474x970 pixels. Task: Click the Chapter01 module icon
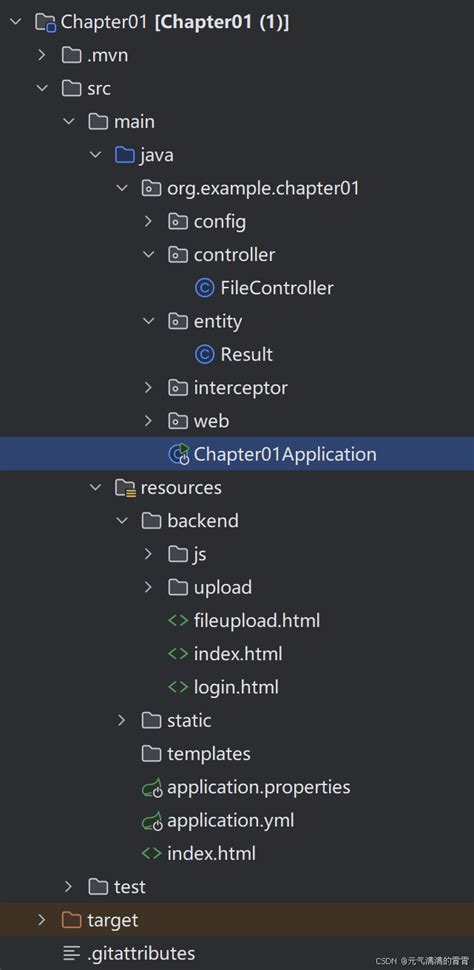point(46,23)
